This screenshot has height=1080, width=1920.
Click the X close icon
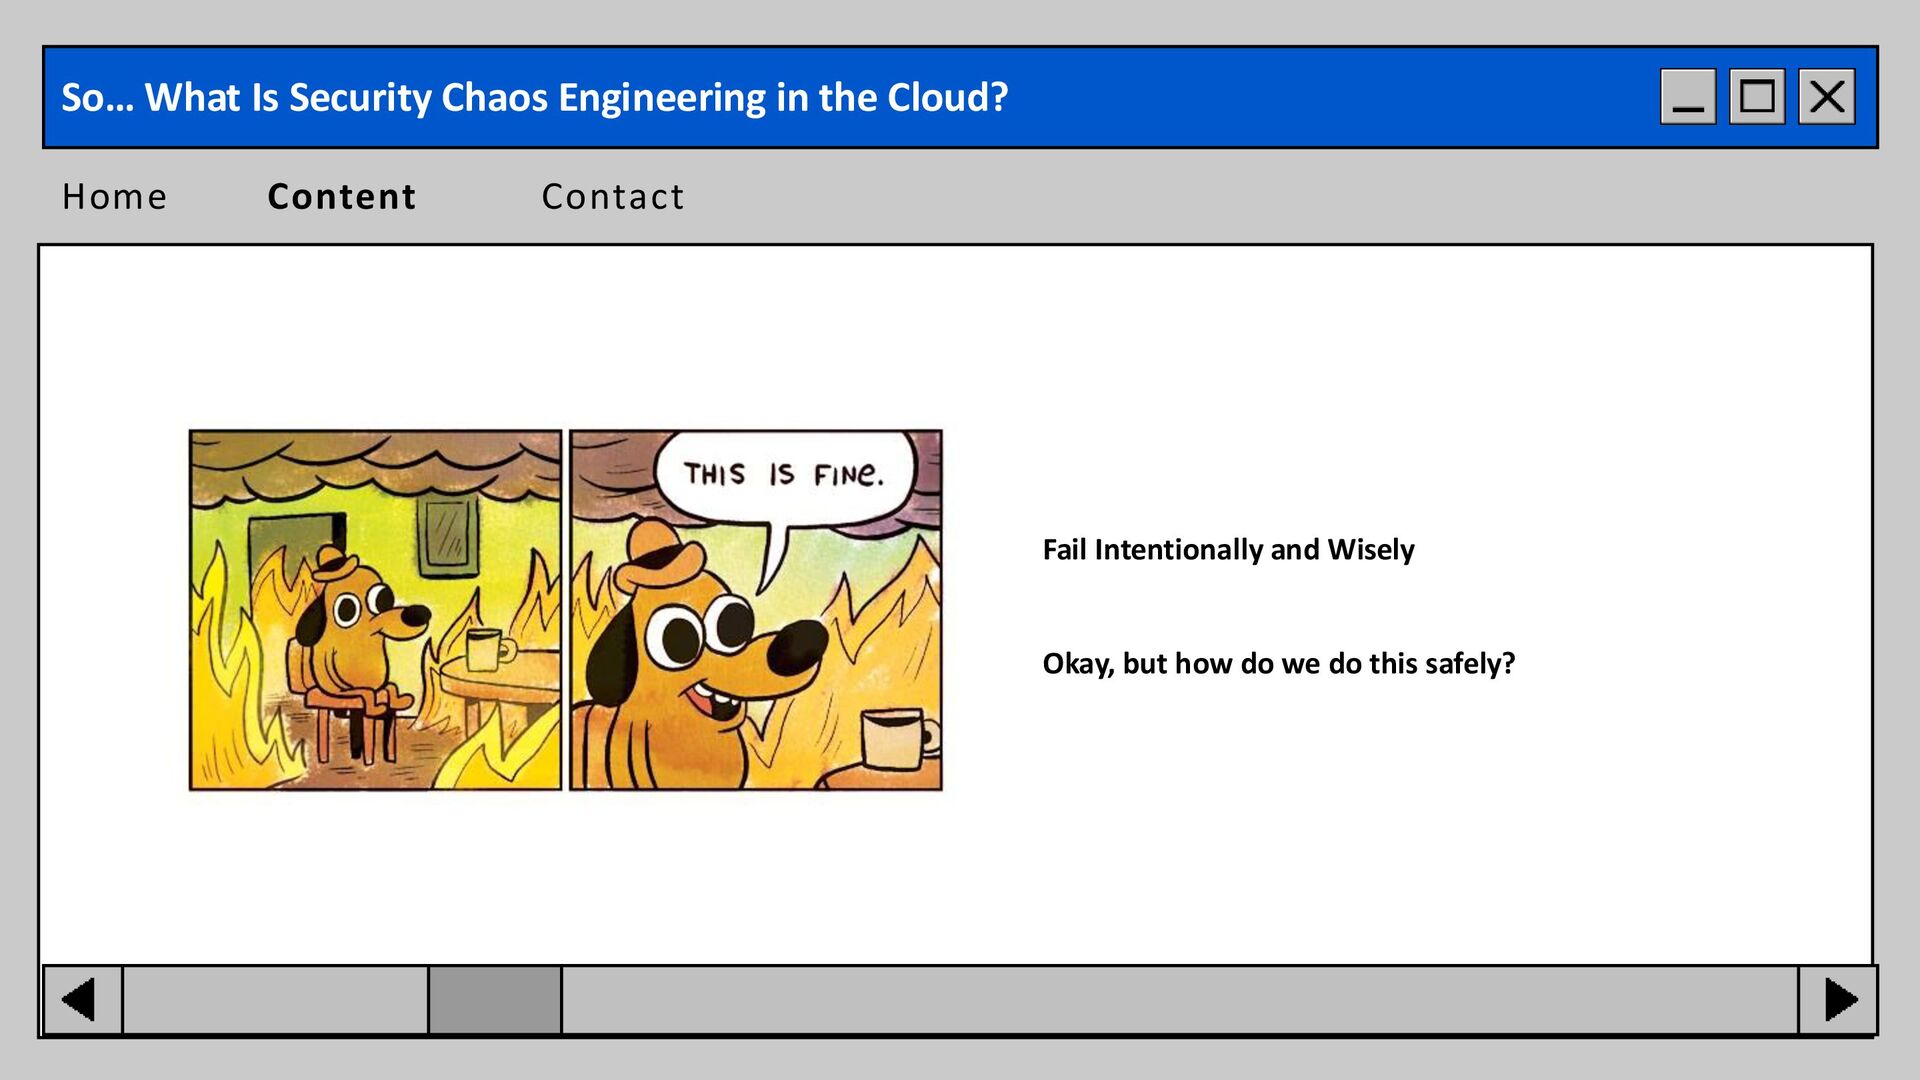1827,97
